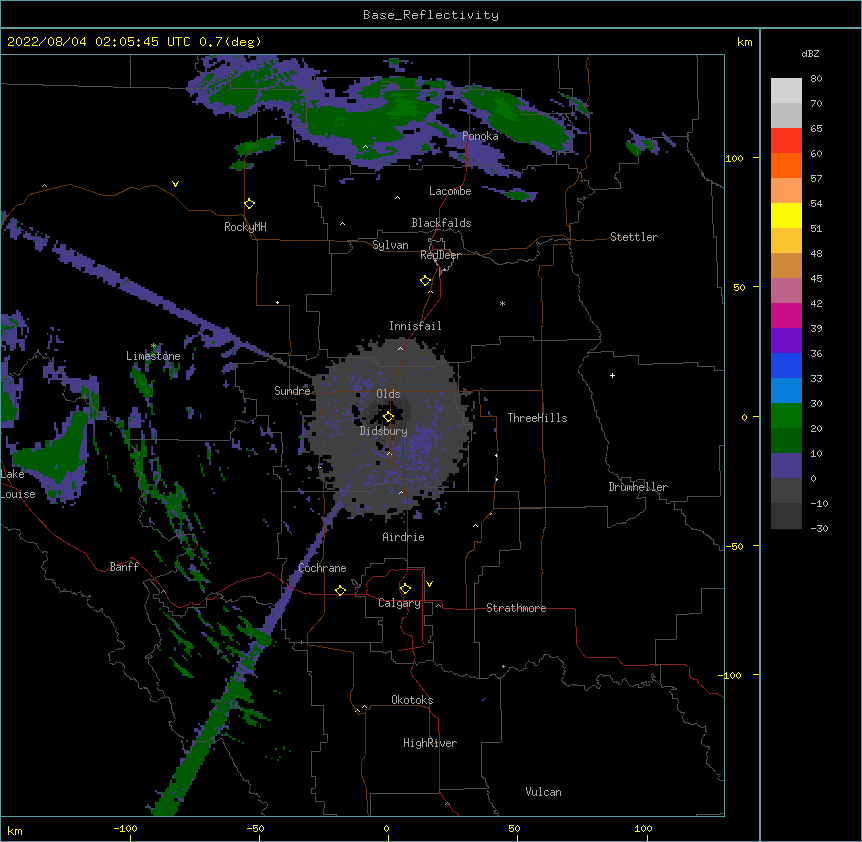
Task: Click the Stettler city label
Action: point(634,237)
